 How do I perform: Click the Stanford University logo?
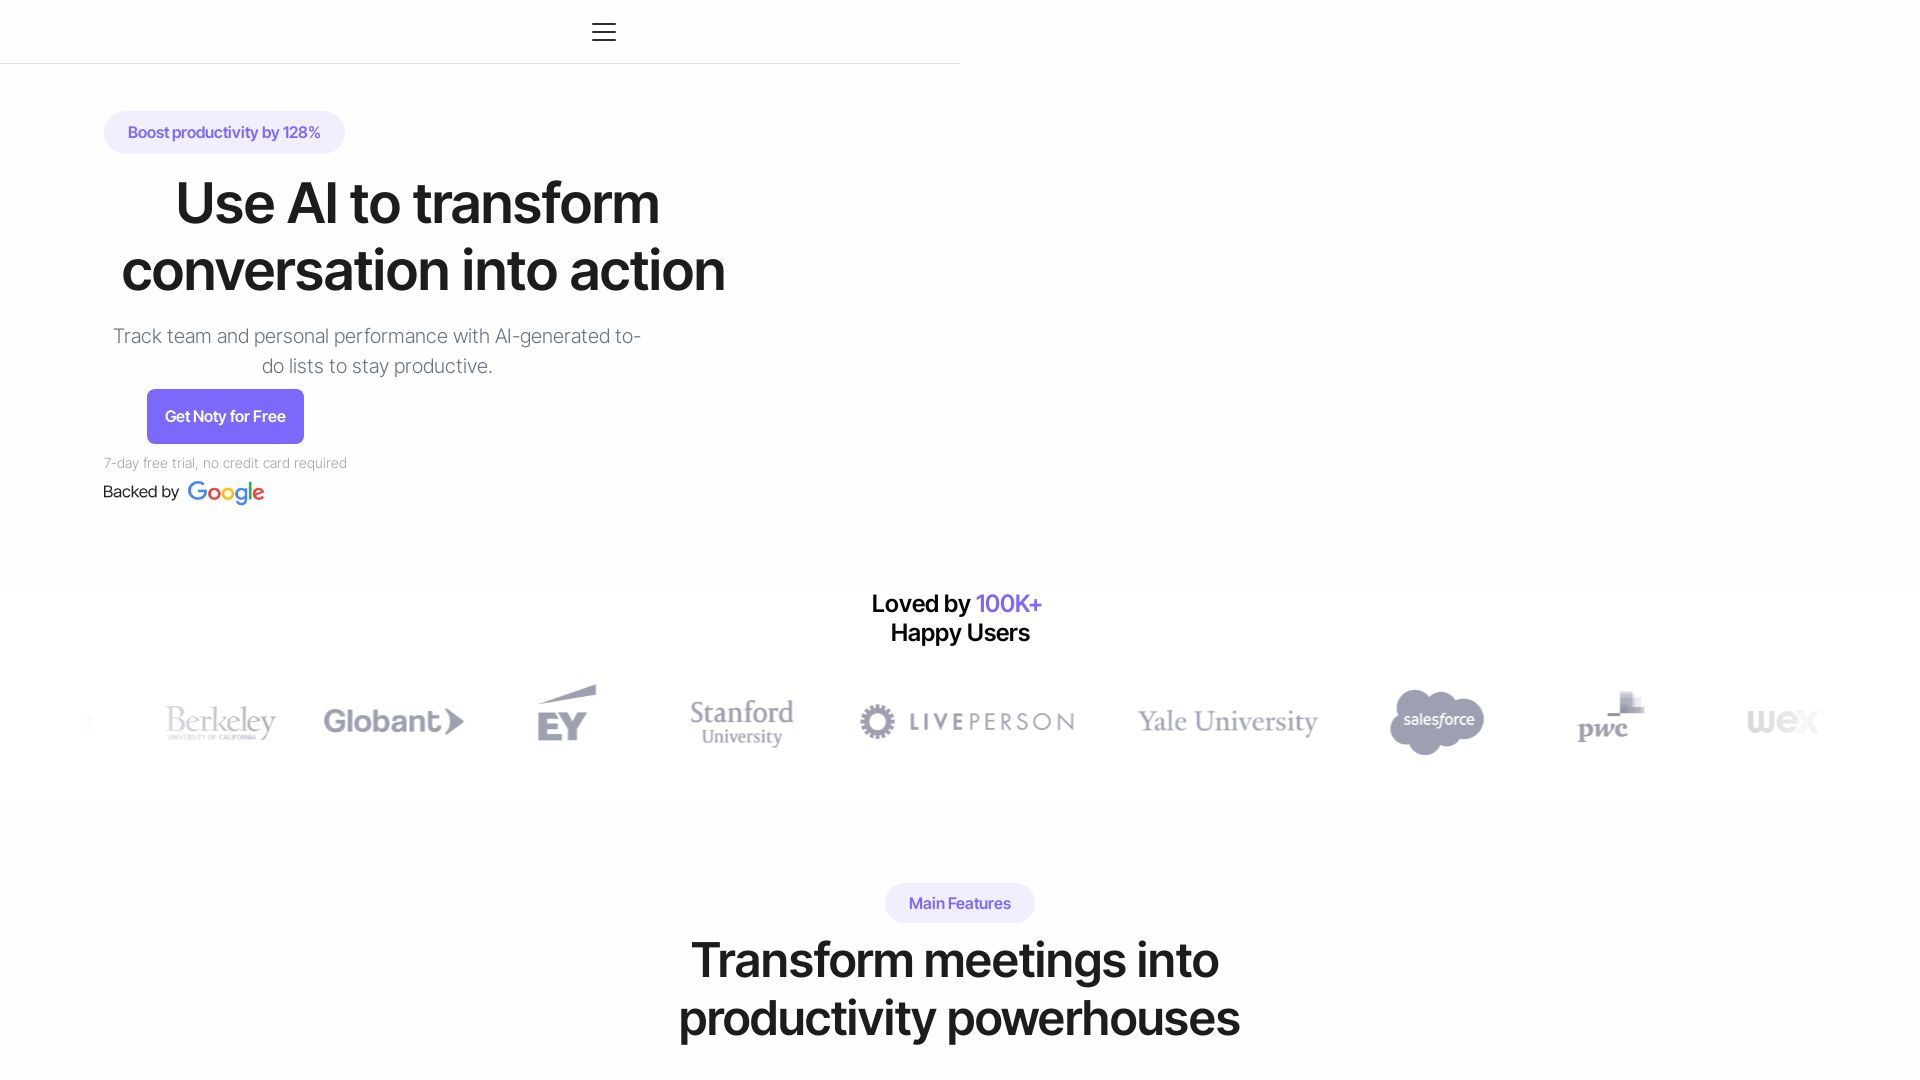click(741, 721)
